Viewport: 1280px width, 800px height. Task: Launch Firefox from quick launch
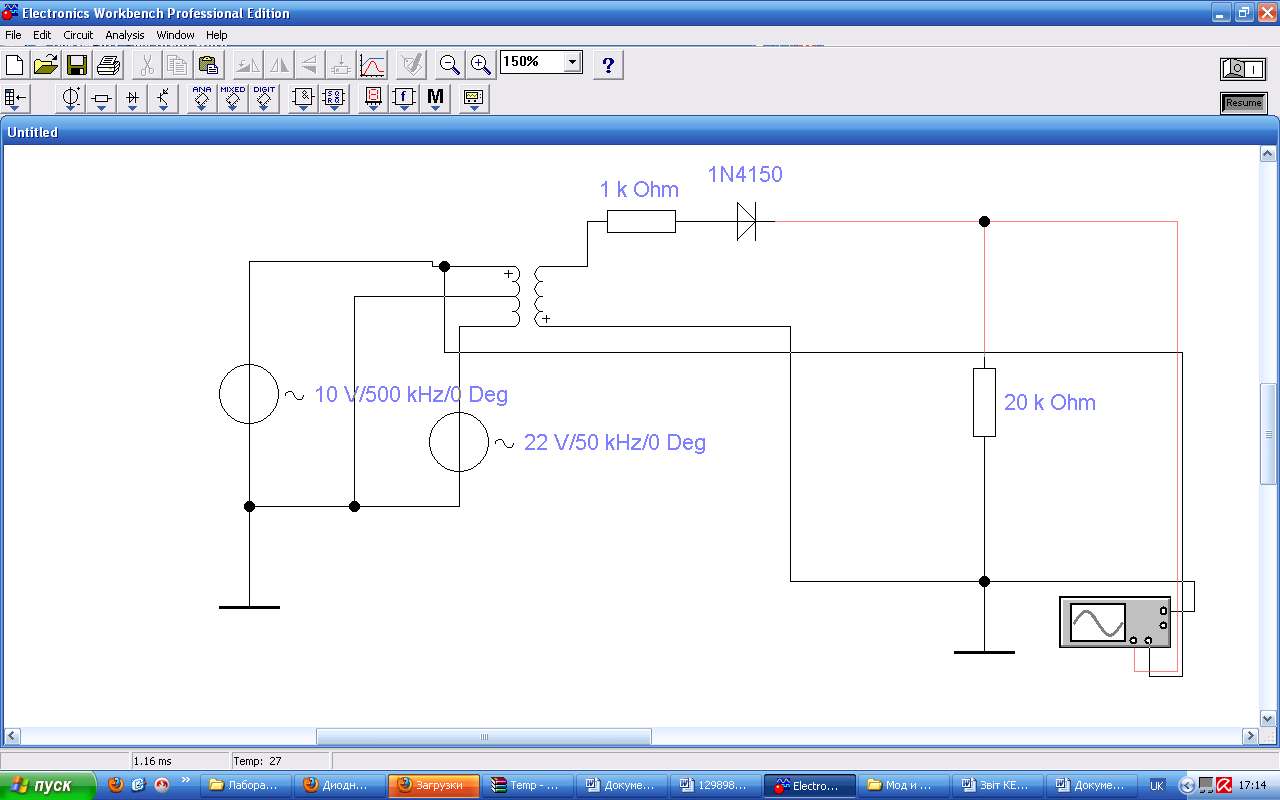coord(116,785)
